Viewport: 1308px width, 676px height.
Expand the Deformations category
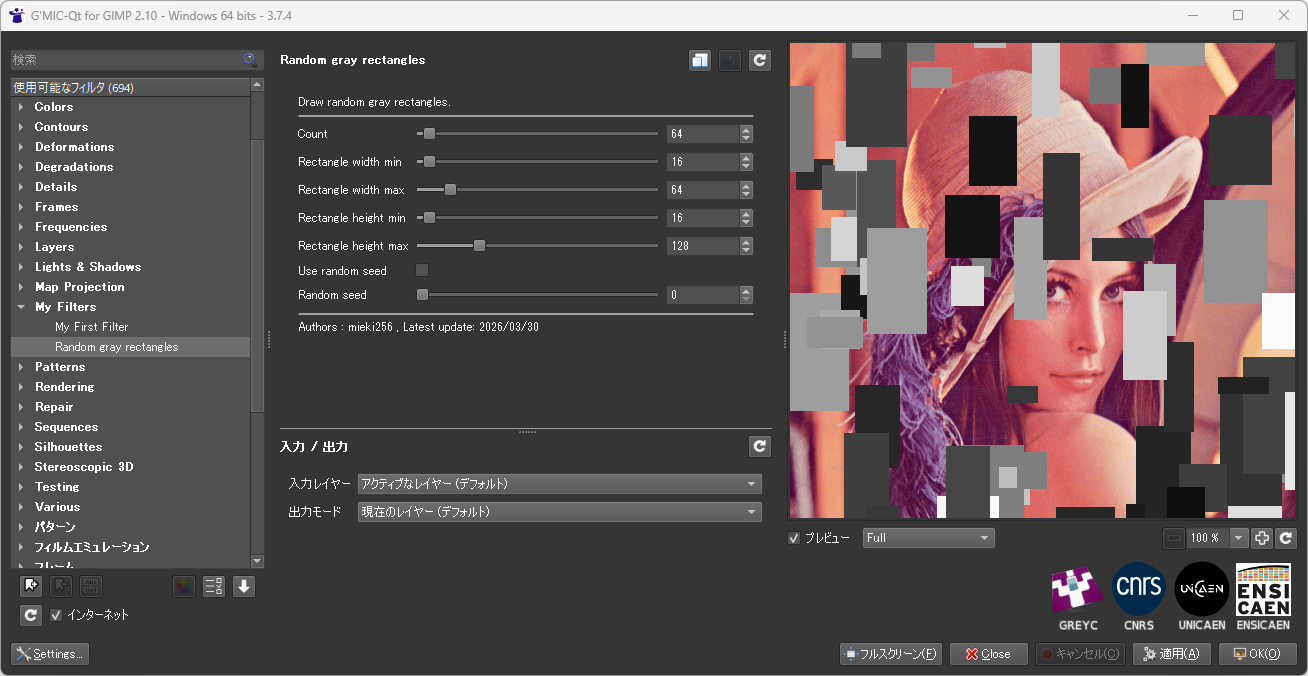tap(21, 147)
